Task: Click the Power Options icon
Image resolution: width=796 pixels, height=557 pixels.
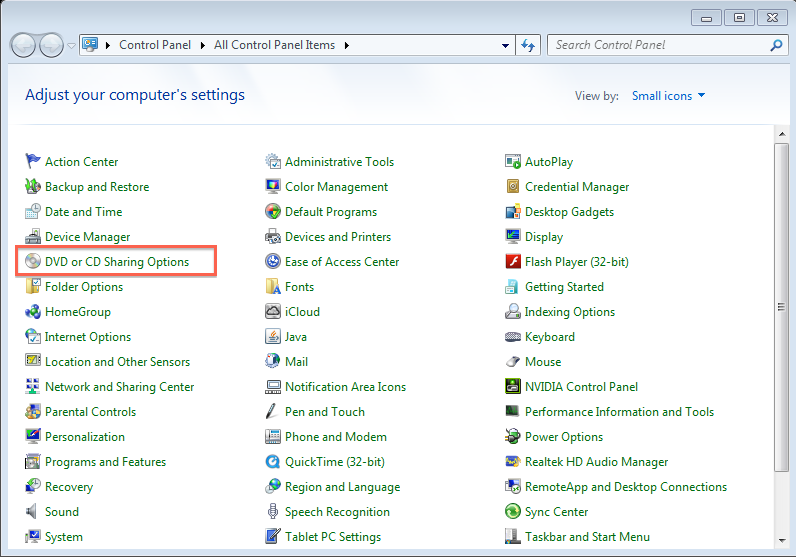Action: click(513, 436)
